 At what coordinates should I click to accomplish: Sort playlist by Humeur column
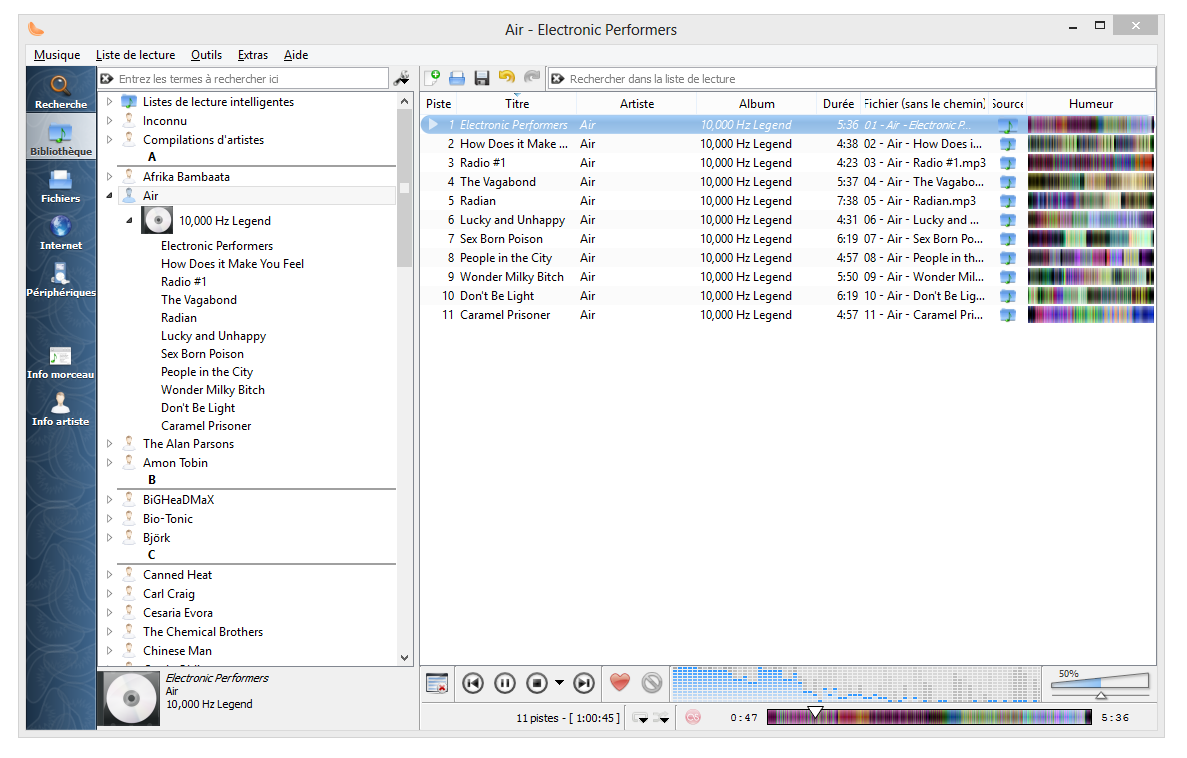pyautogui.click(x=1091, y=104)
